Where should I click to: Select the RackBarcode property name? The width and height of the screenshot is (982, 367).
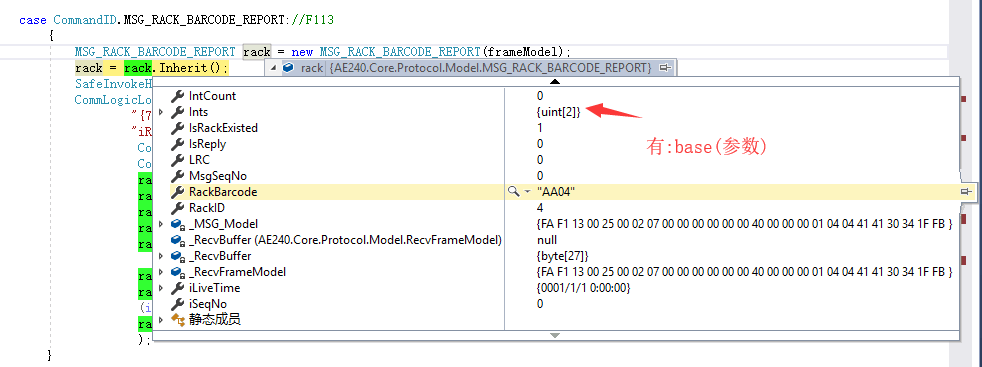[223, 192]
